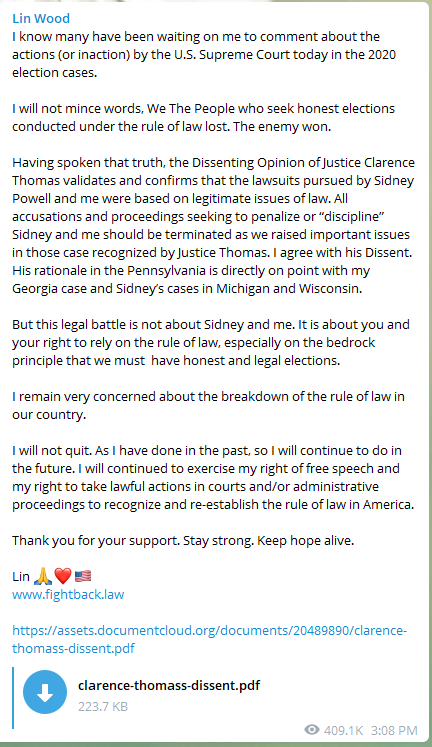The image size is (432, 747).
Task: Click the 409.1K view count
Action: tap(343, 730)
